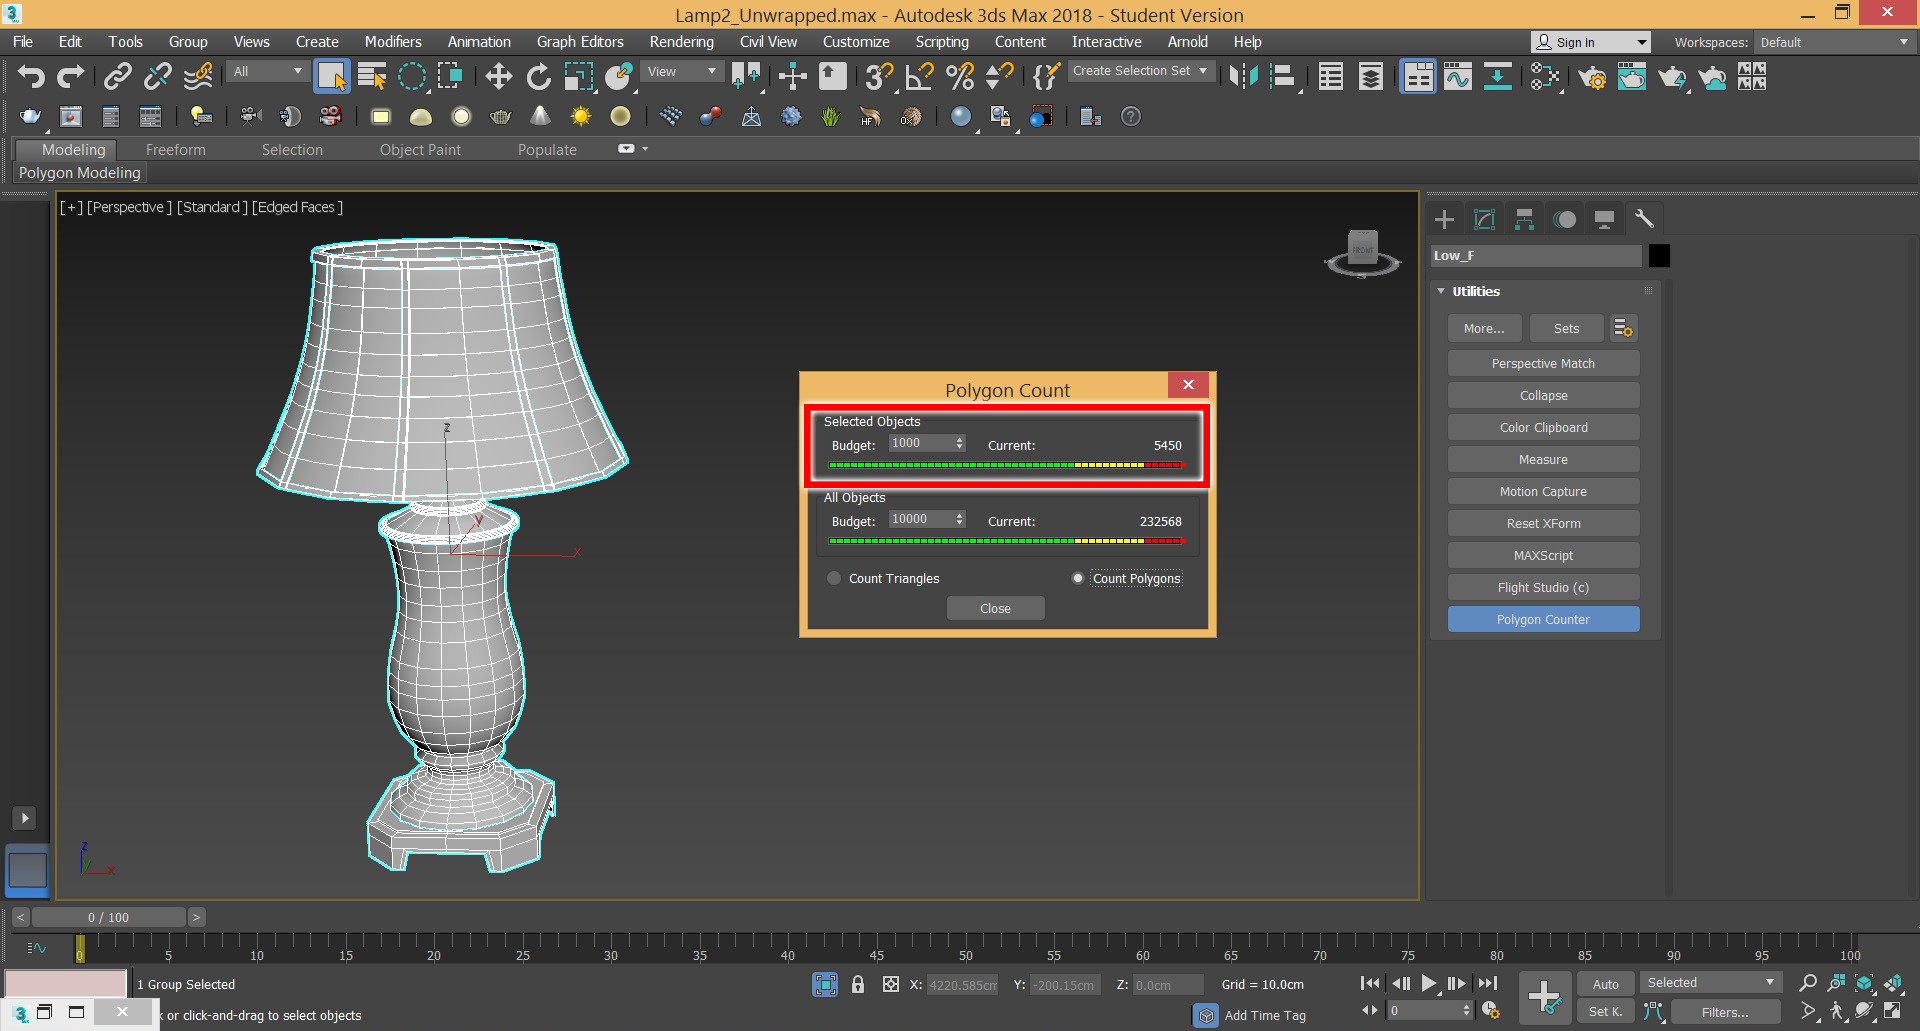Undo the last action
Image resolution: width=1920 pixels, height=1031 pixels.
pos(29,76)
